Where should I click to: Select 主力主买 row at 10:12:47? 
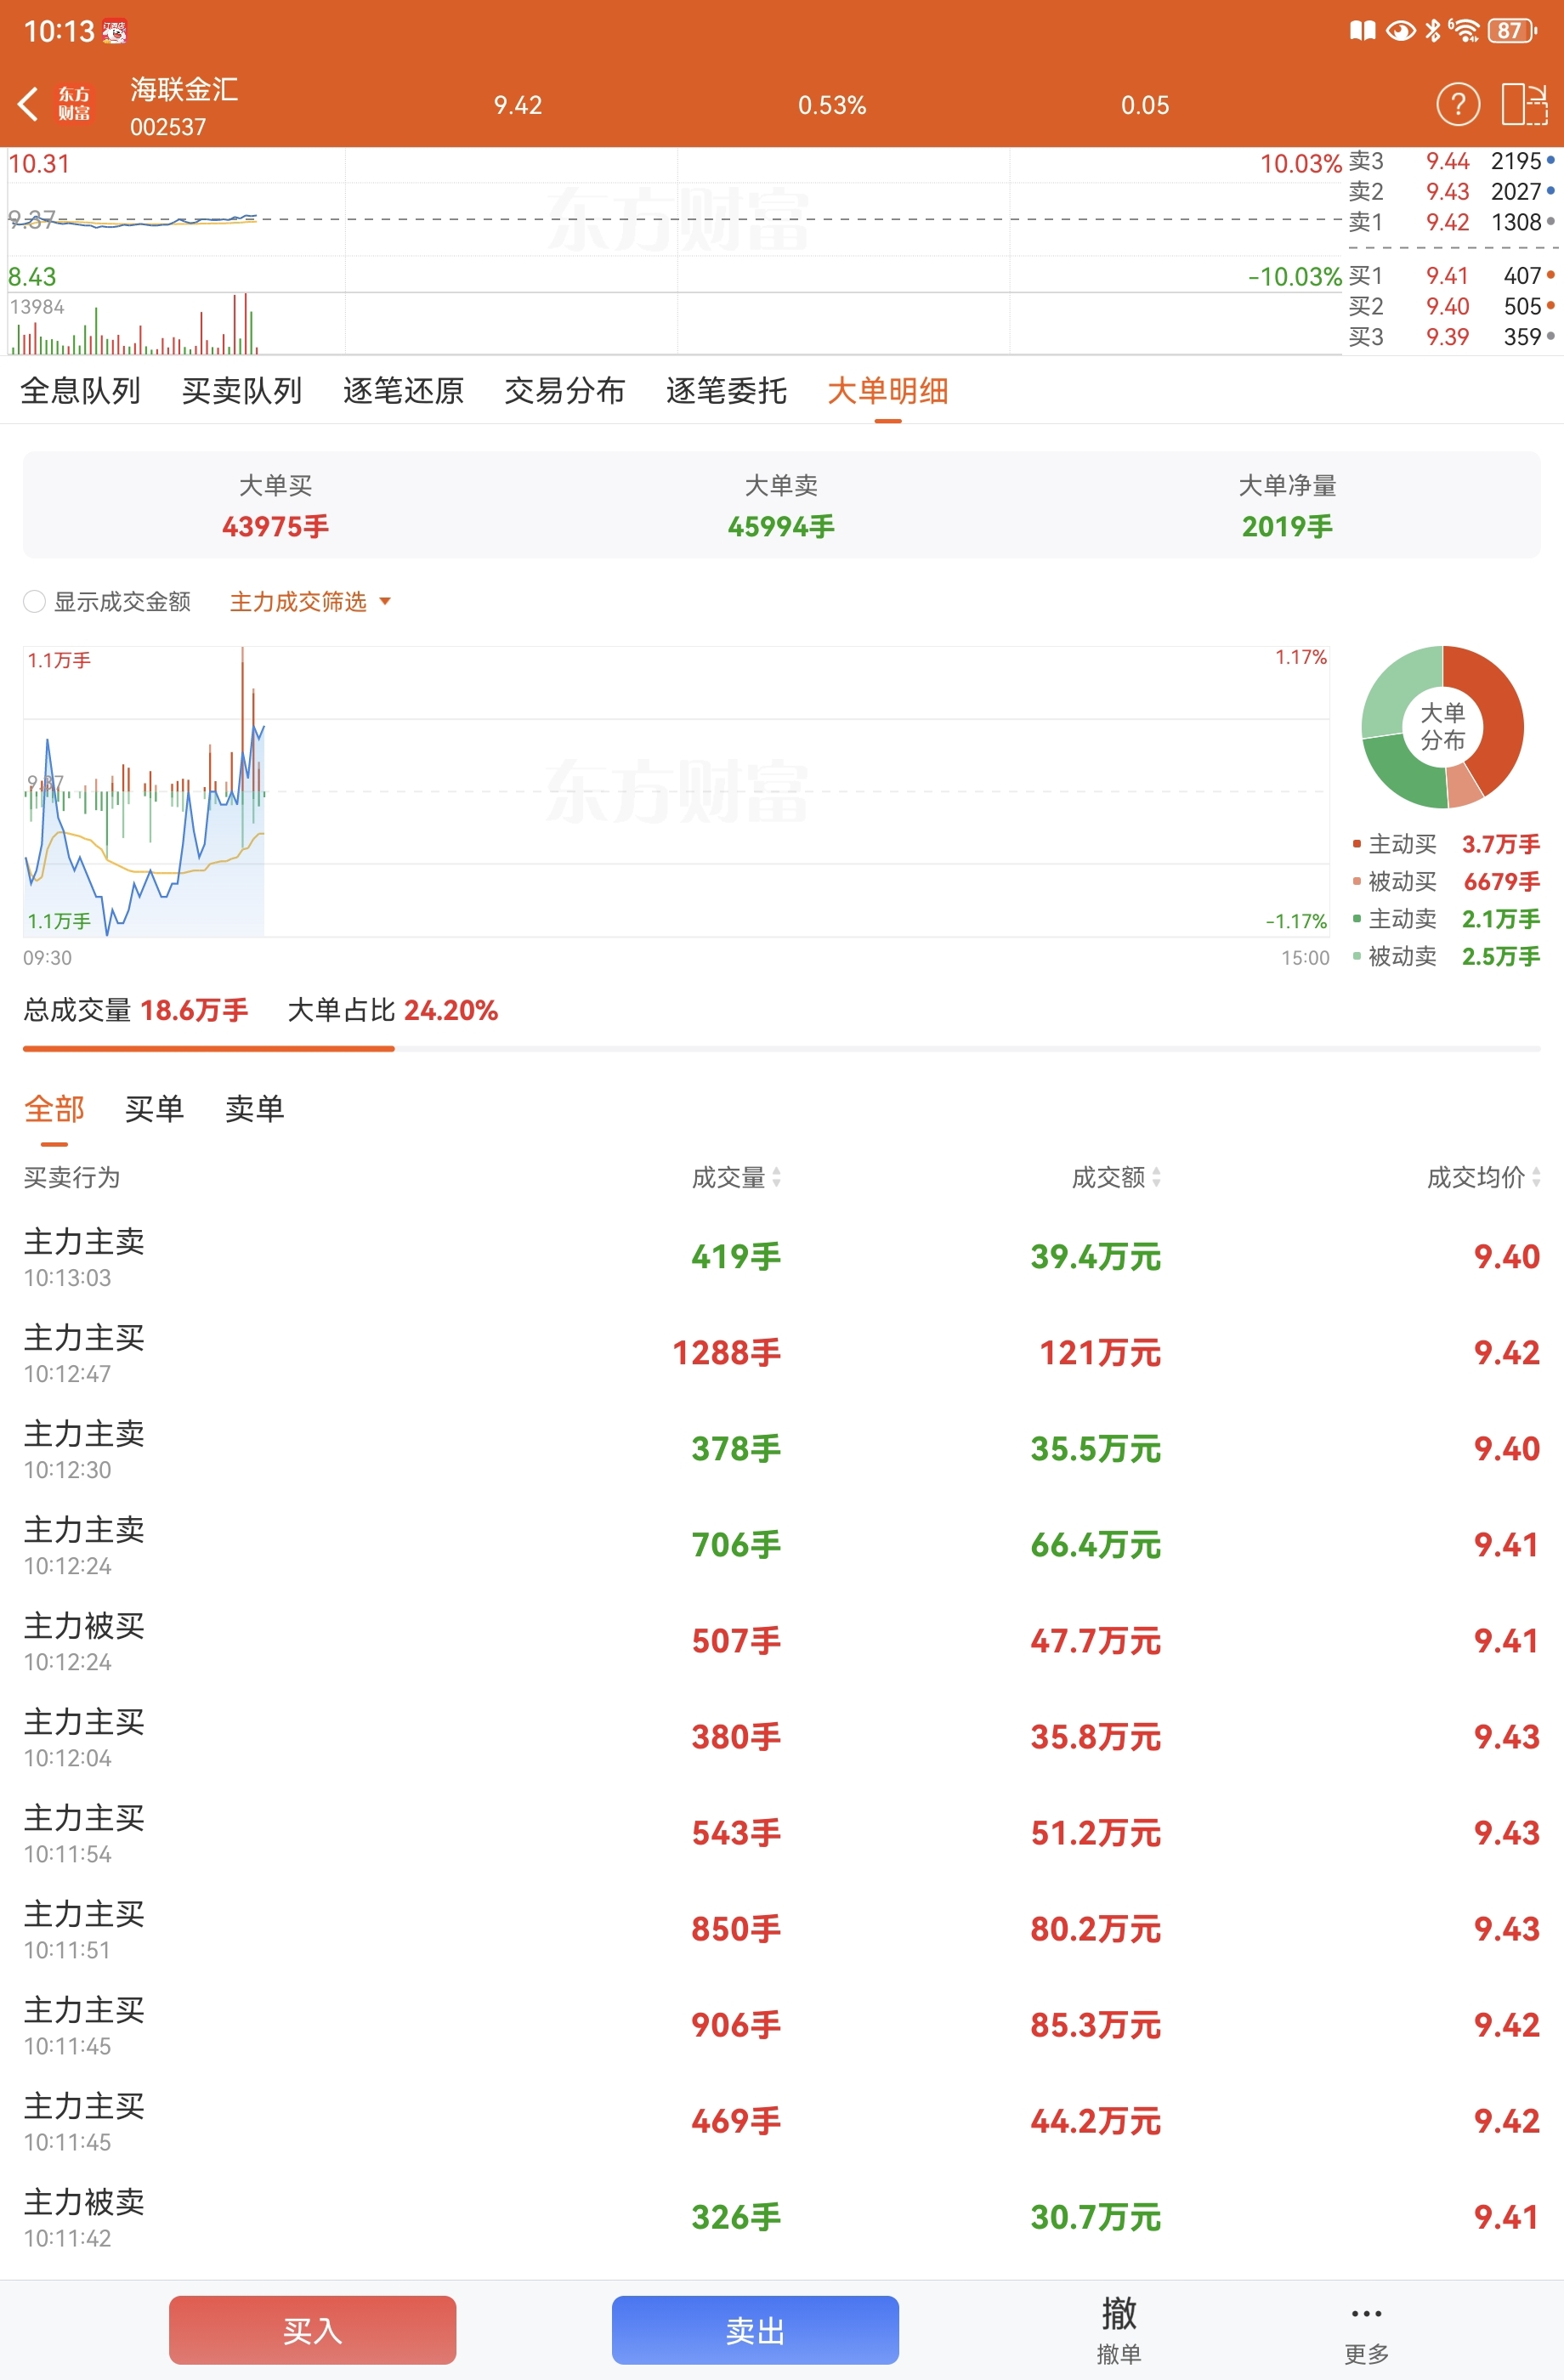(x=782, y=1353)
